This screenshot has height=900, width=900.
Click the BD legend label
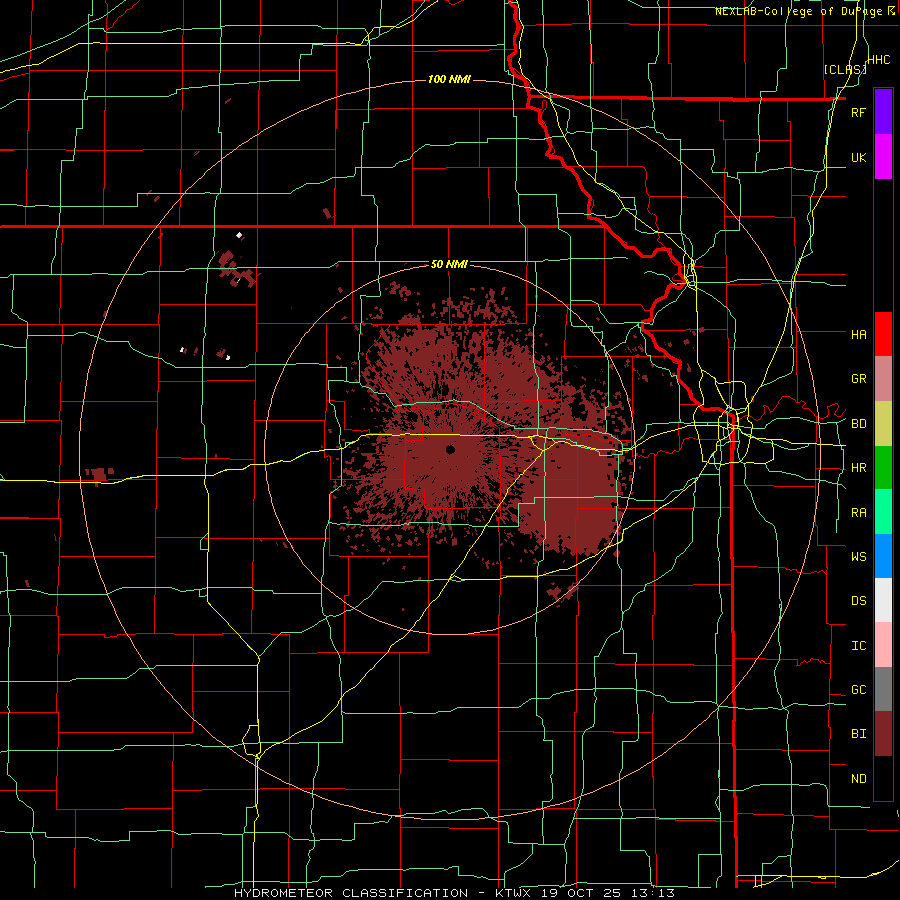click(858, 424)
